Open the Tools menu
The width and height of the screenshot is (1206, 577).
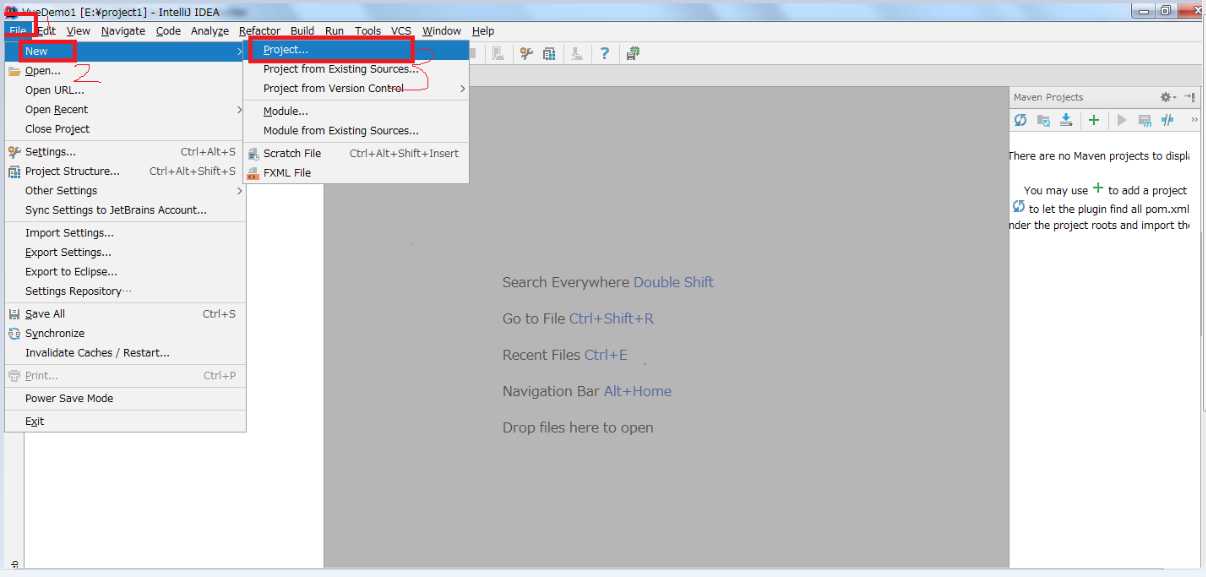point(368,31)
